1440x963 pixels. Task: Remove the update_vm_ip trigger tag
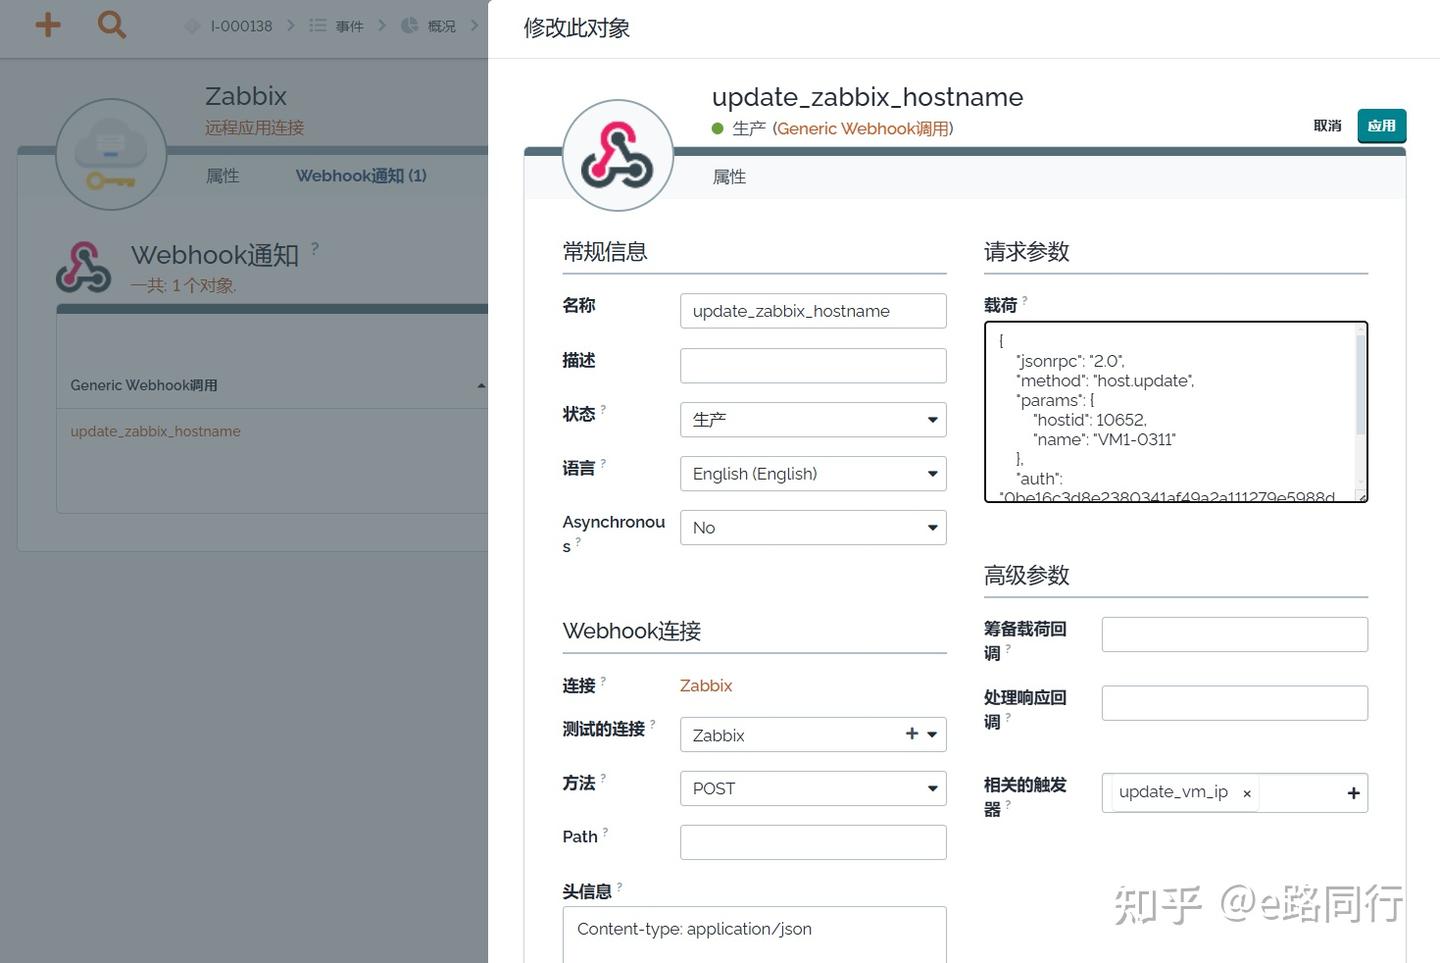[x=1247, y=793]
